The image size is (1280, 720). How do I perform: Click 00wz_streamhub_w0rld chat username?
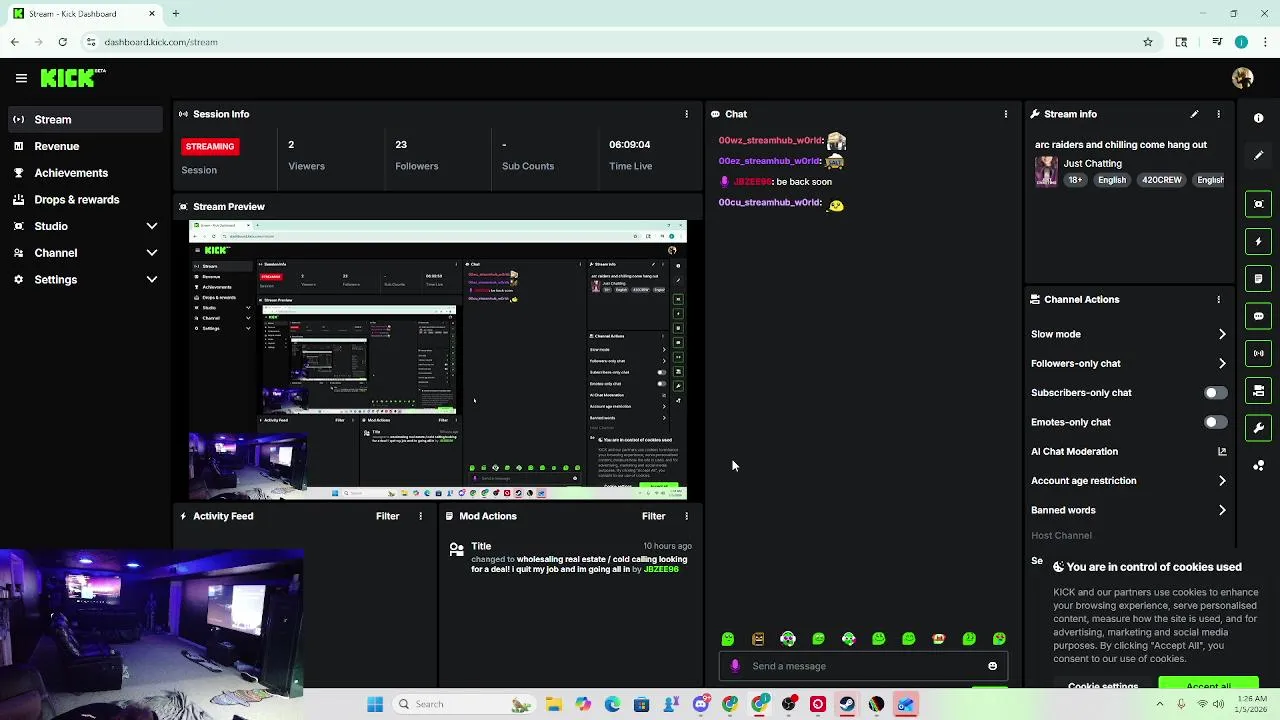[x=770, y=141]
